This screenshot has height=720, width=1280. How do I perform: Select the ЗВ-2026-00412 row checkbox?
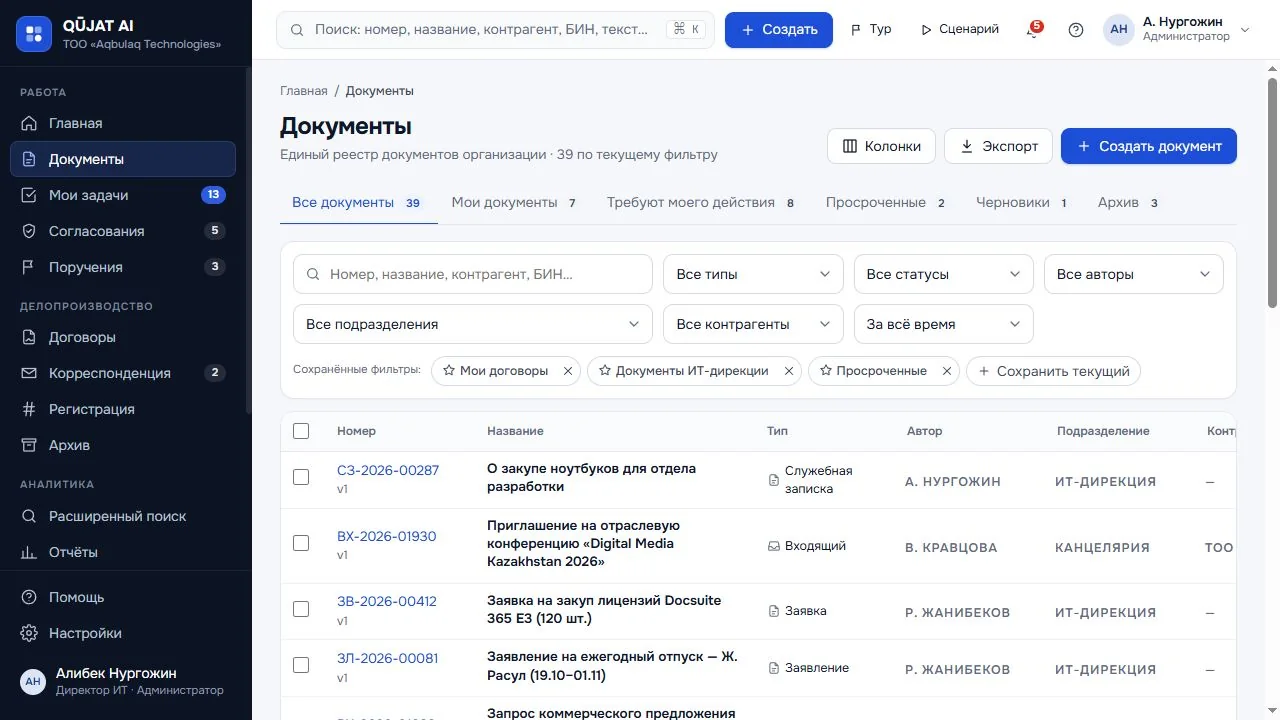301,609
